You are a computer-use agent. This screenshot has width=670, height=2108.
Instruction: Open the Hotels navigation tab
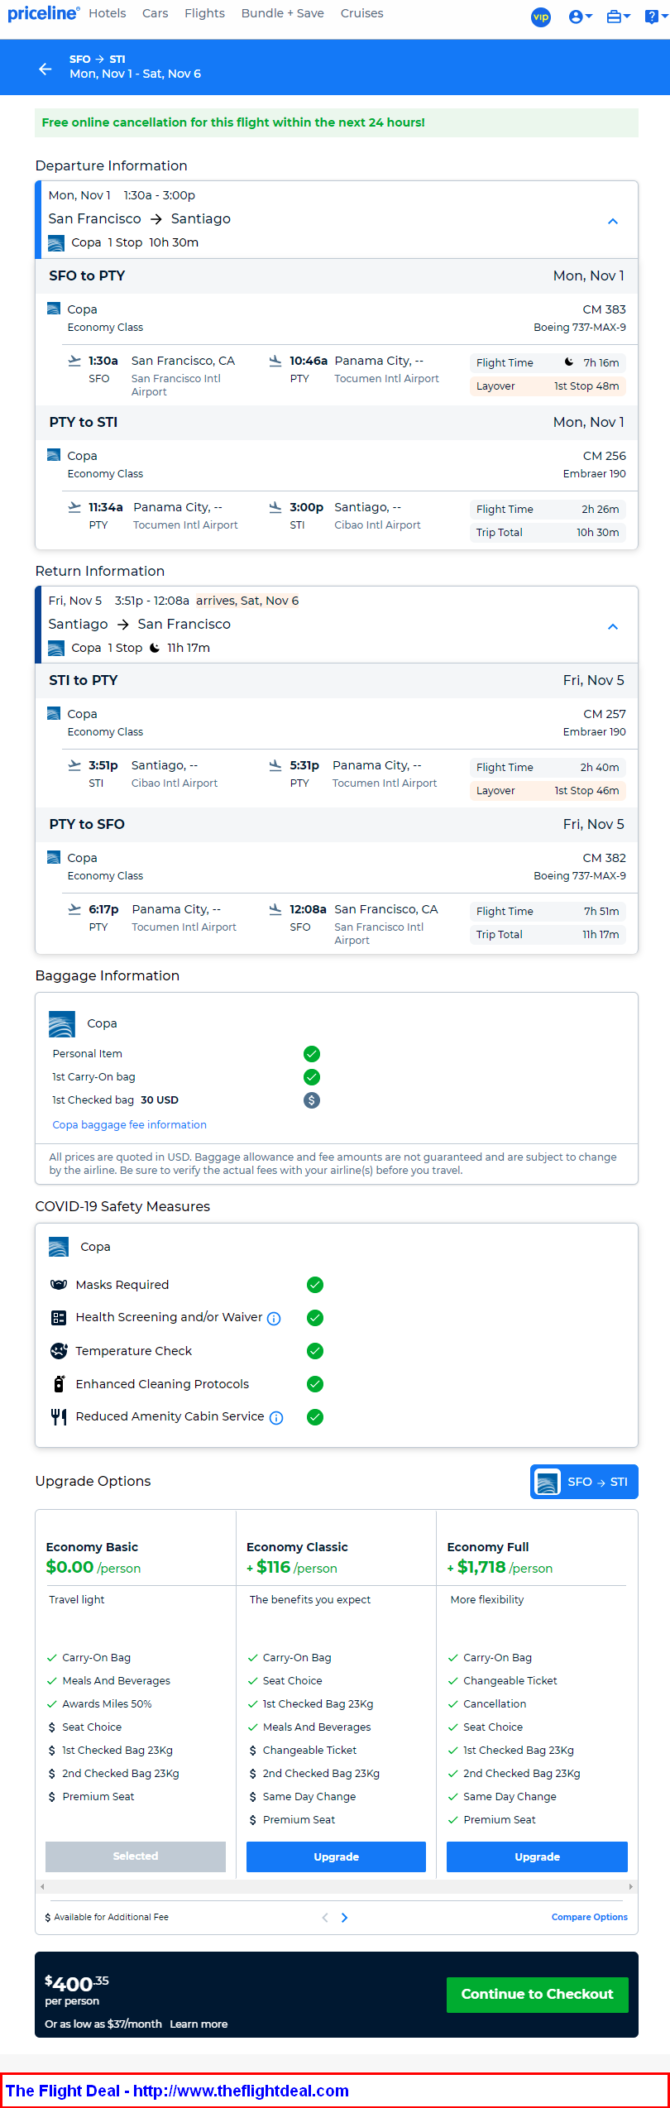(107, 13)
